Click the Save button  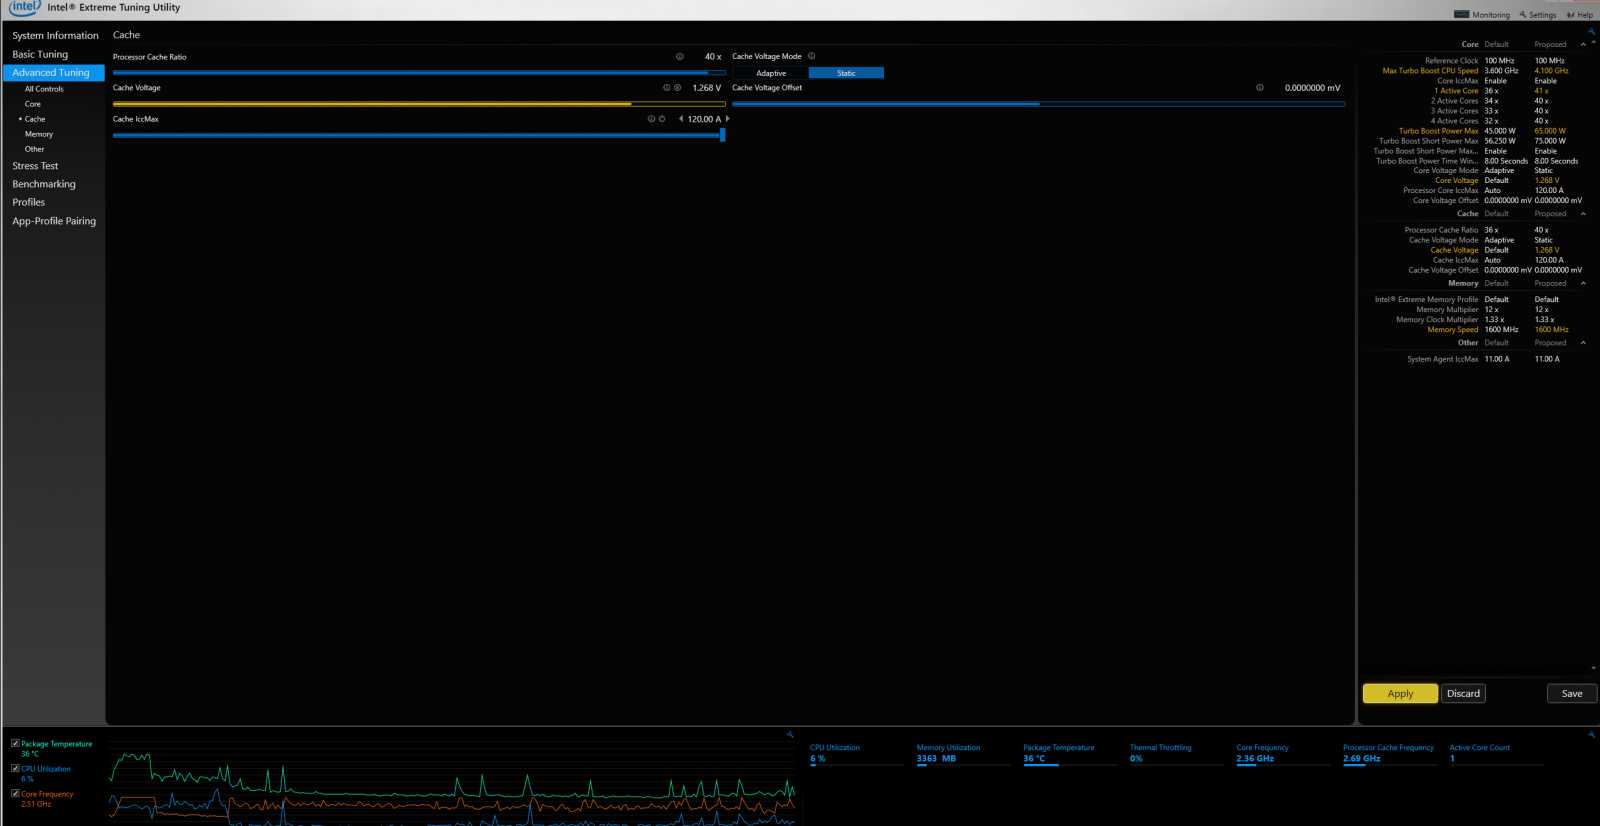click(x=1572, y=694)
